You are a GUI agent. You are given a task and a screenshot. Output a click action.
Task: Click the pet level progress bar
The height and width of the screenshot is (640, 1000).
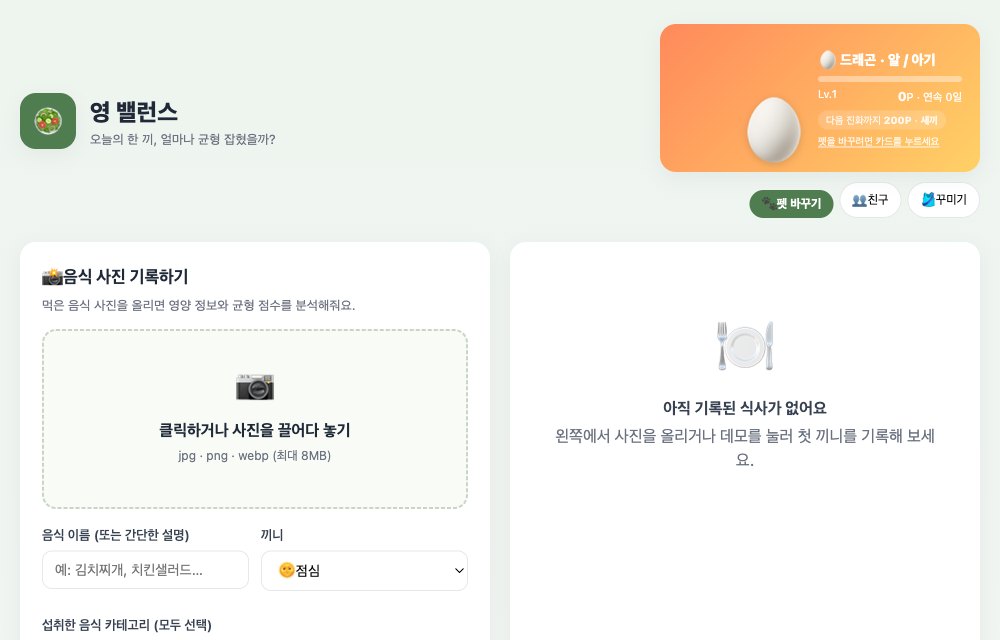pos(890,79)
